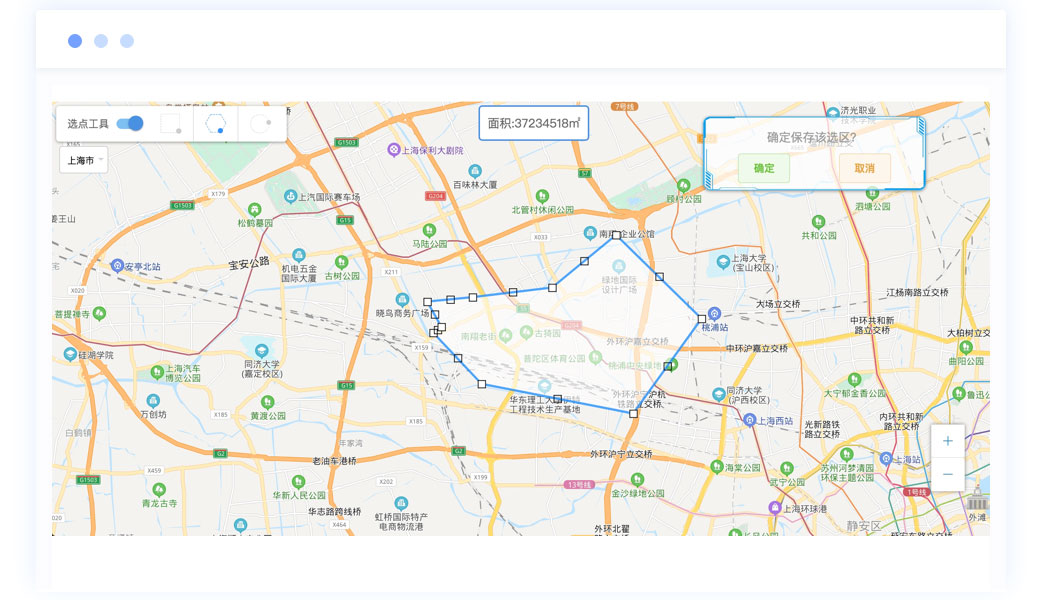Select the 安亭北站 station marker
This screenshot has height=600, width=1040.
point(117,266)
